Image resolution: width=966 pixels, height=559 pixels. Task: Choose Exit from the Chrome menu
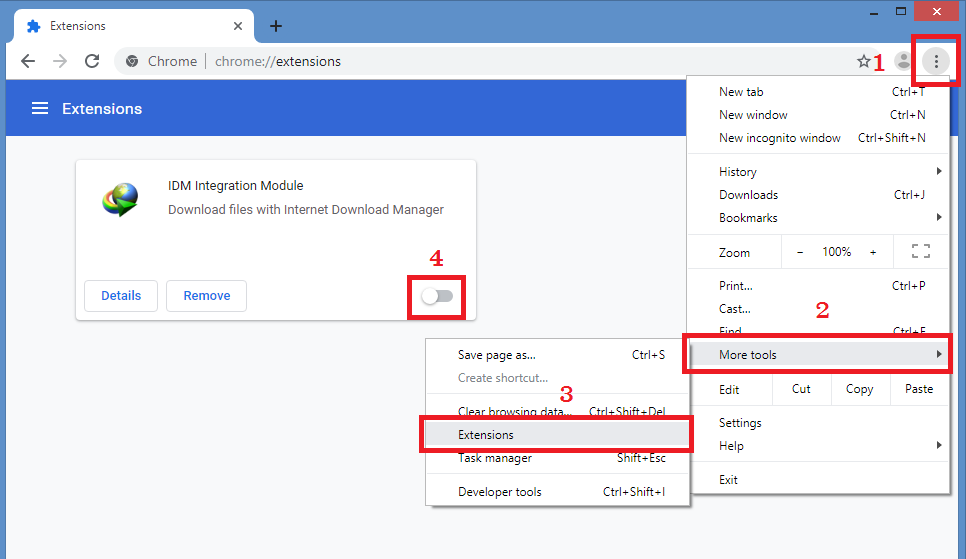(818, 479)
